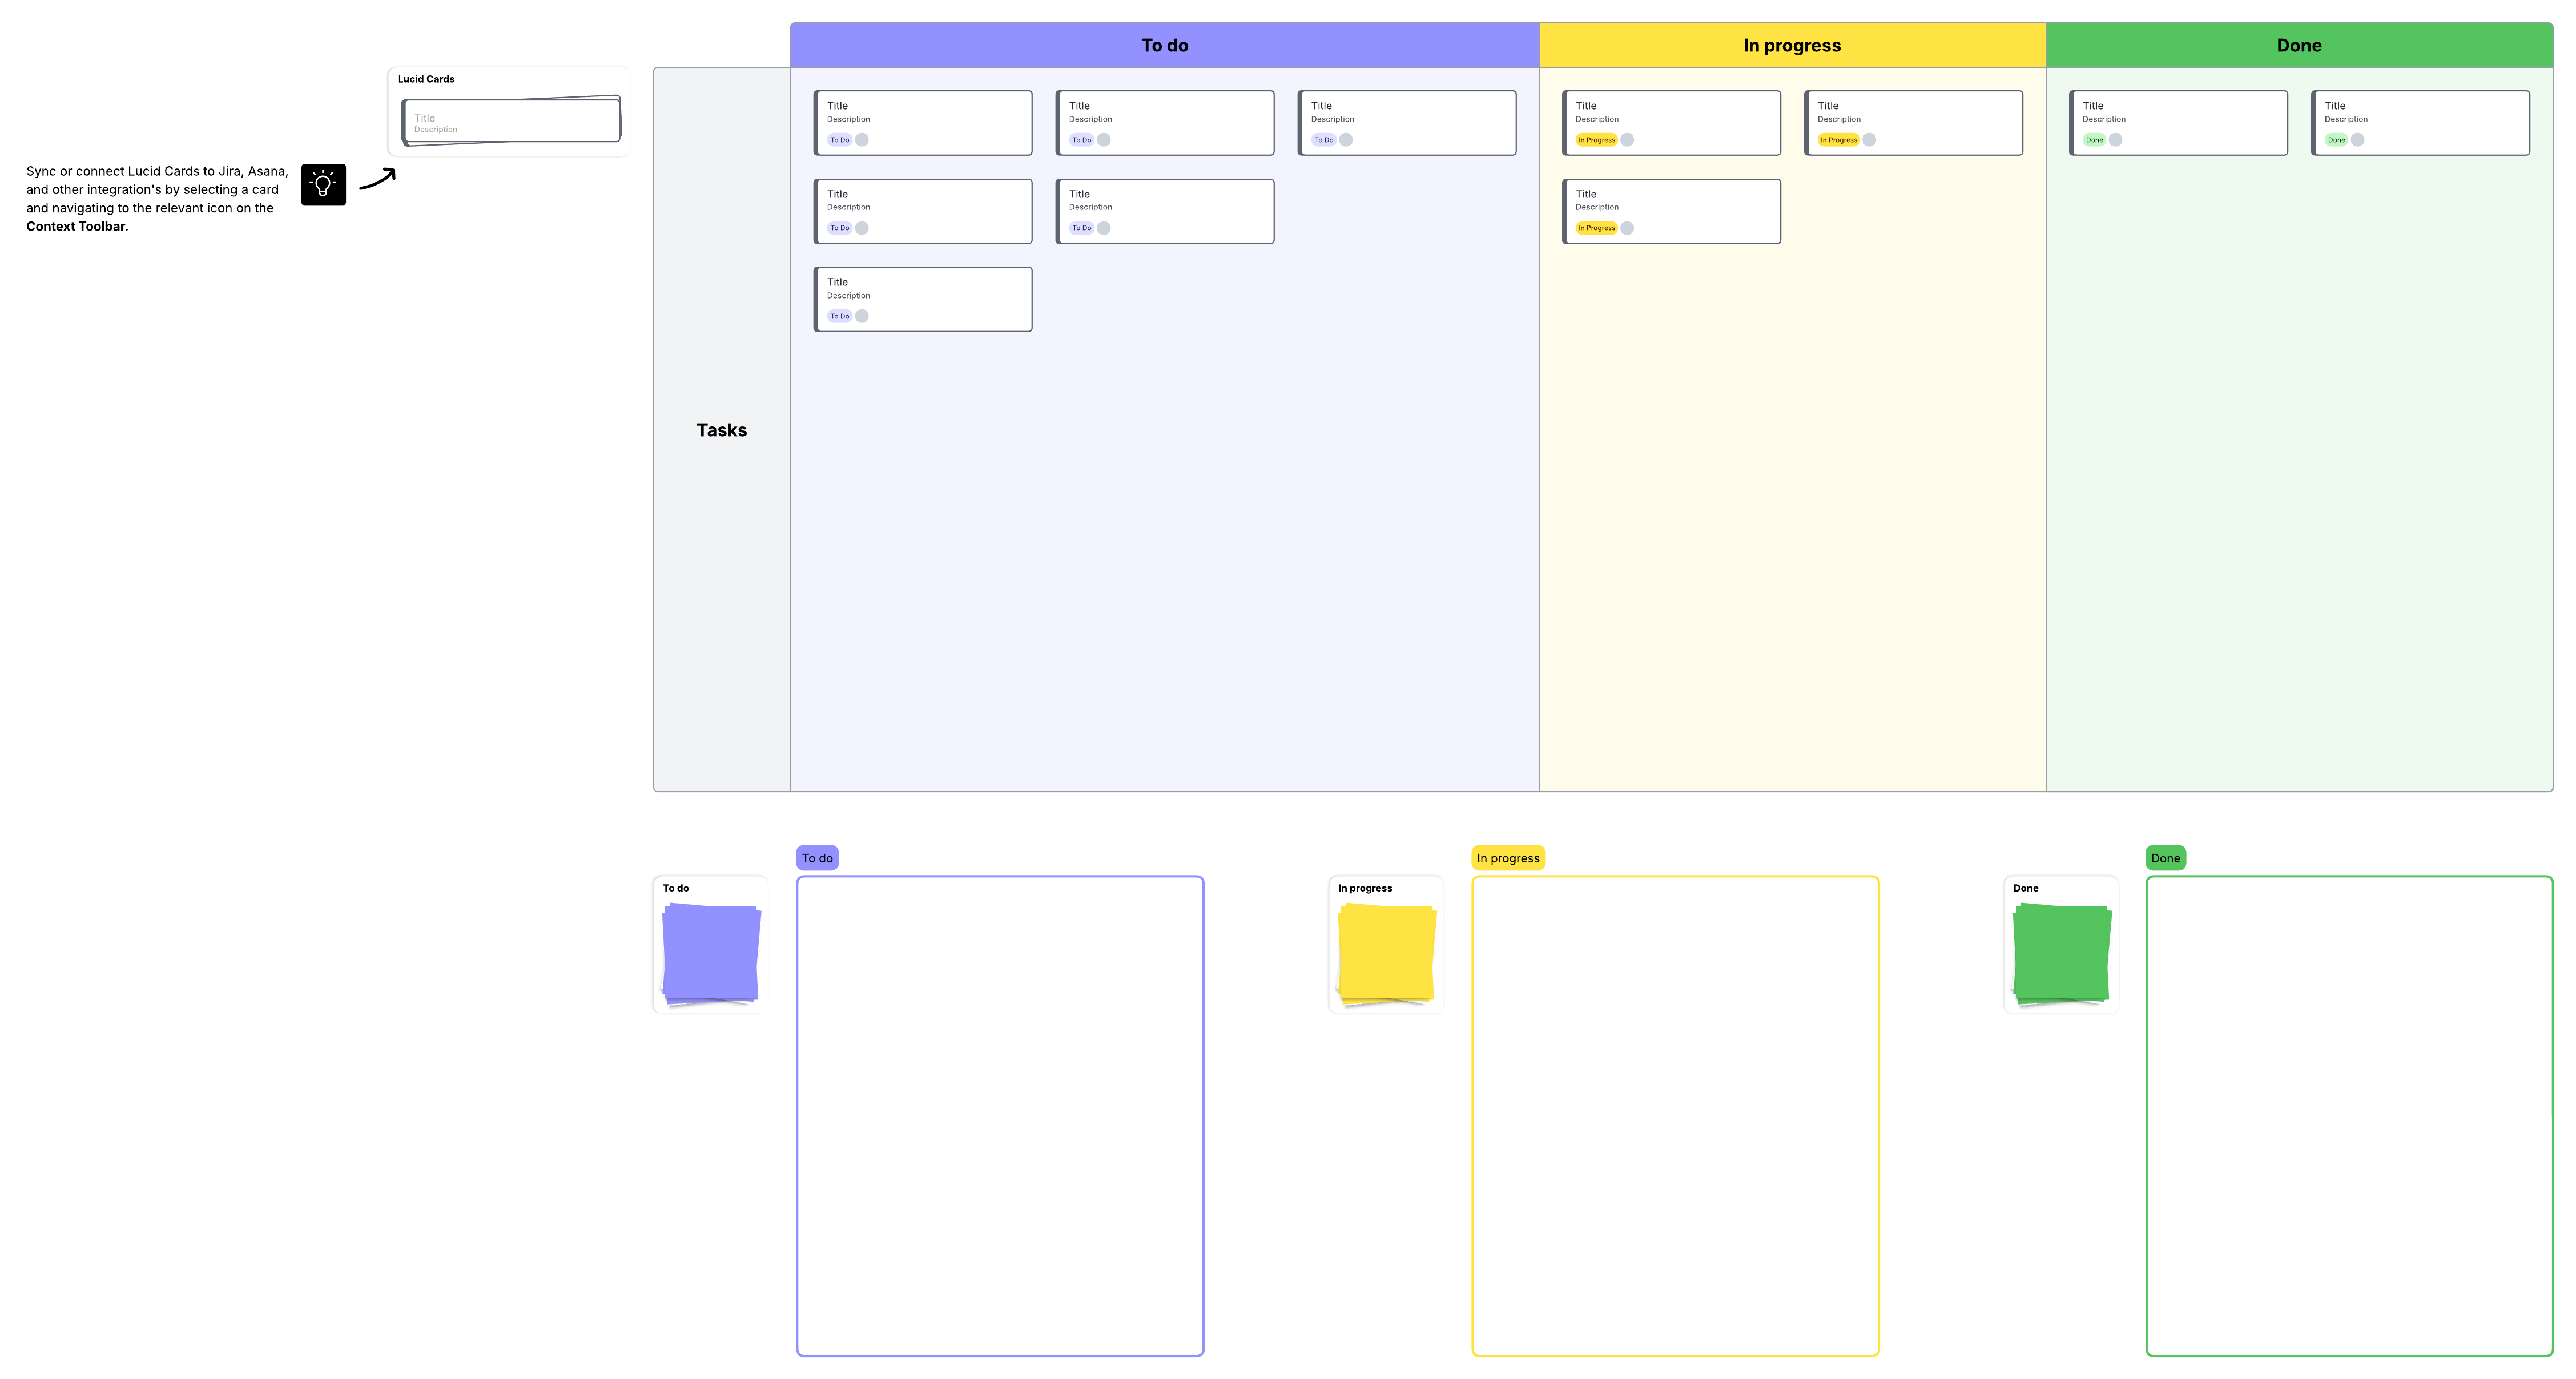Click the avatar circle on an In Progress card

1627,140
